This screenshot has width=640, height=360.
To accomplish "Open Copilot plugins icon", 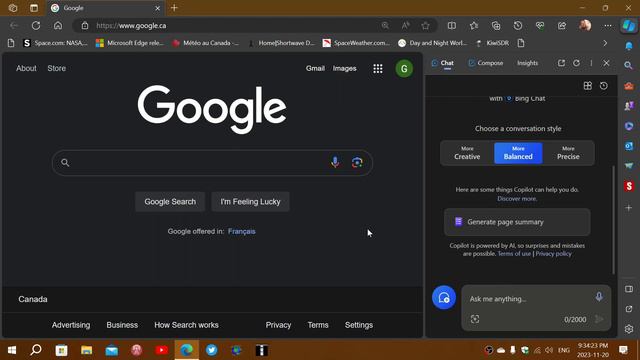I will tap(588, 86).
